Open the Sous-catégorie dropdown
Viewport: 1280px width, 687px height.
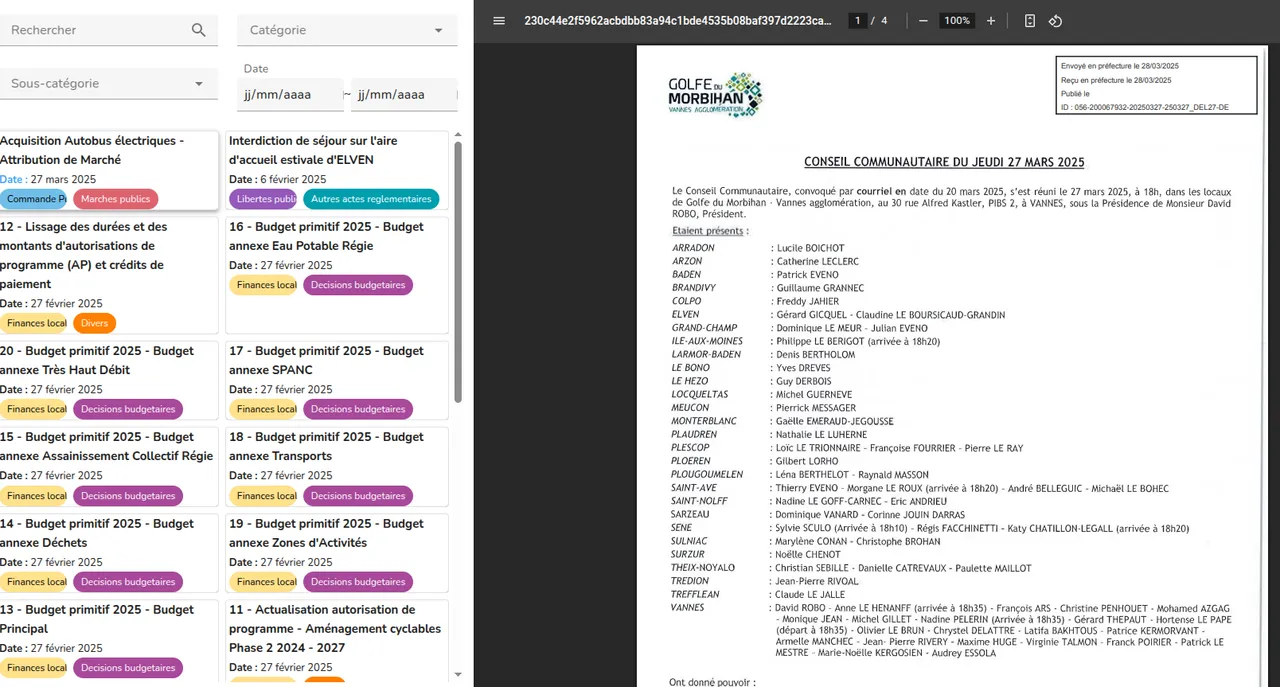click(x=108, y=84)
